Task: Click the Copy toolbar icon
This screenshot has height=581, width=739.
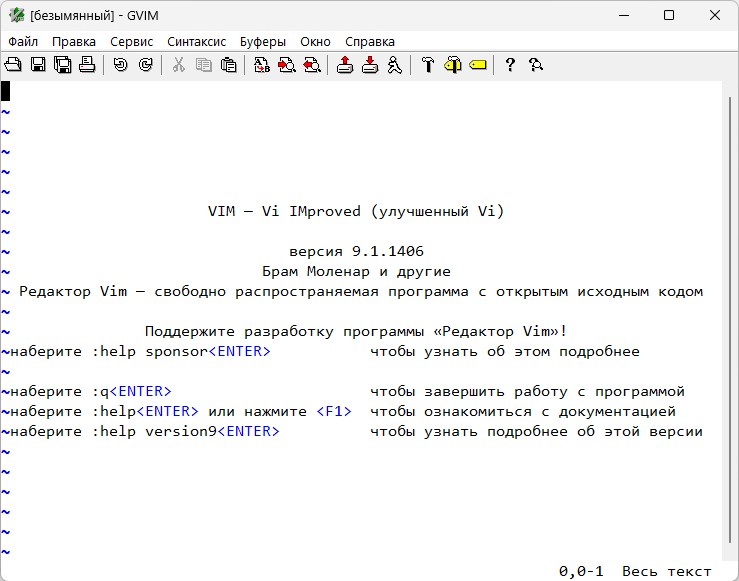Action: point(204,65)
